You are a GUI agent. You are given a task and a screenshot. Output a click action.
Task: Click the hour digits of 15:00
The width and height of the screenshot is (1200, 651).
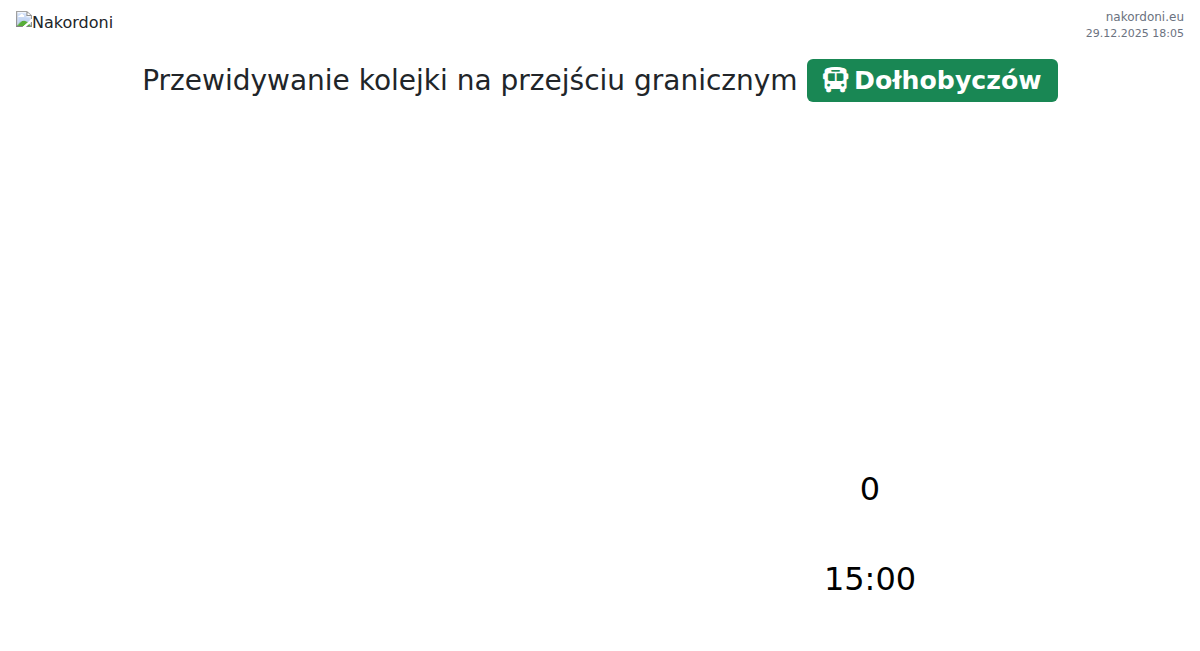click(x=845, y=579)
